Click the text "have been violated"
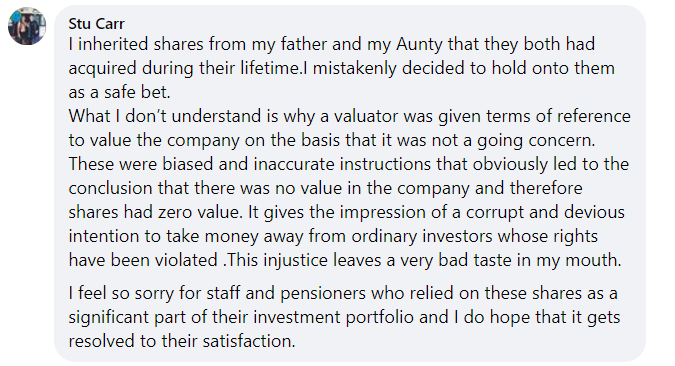The image size is (675, 366). (143, 261)
